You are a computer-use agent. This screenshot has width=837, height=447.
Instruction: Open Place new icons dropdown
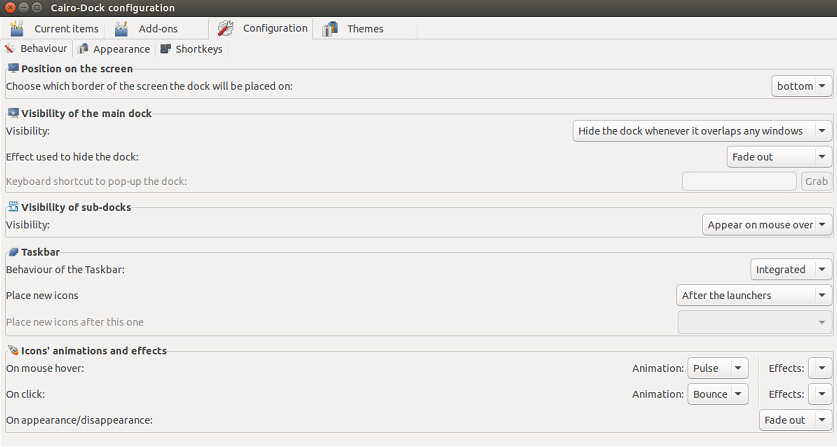754,295
